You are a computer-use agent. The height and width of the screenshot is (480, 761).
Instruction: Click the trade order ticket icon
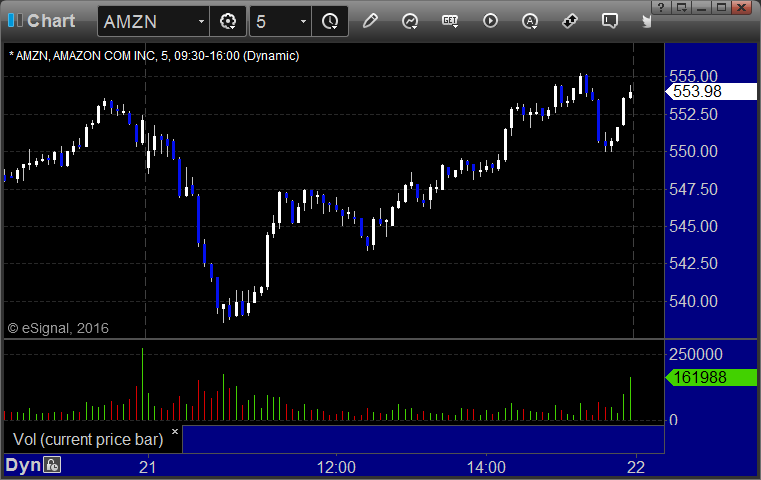570,21
